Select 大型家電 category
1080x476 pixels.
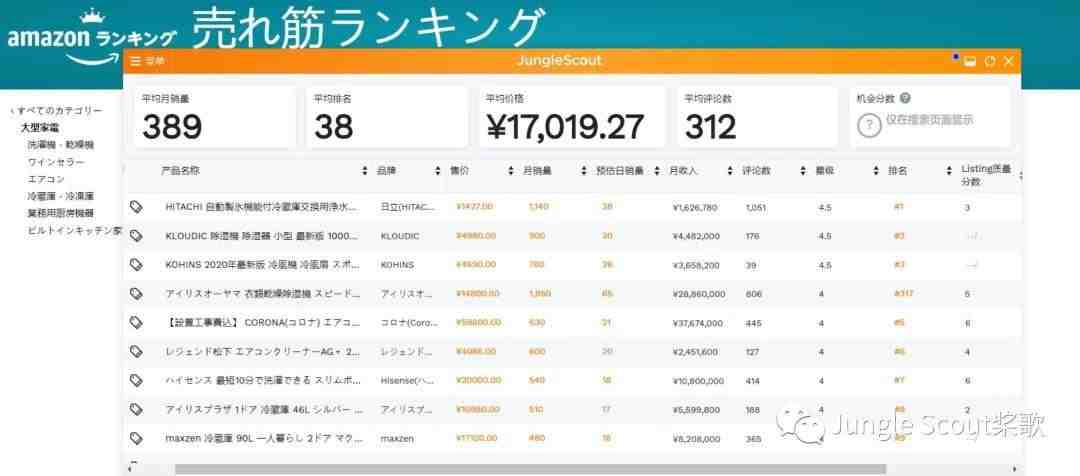click(x=40, y=127)
